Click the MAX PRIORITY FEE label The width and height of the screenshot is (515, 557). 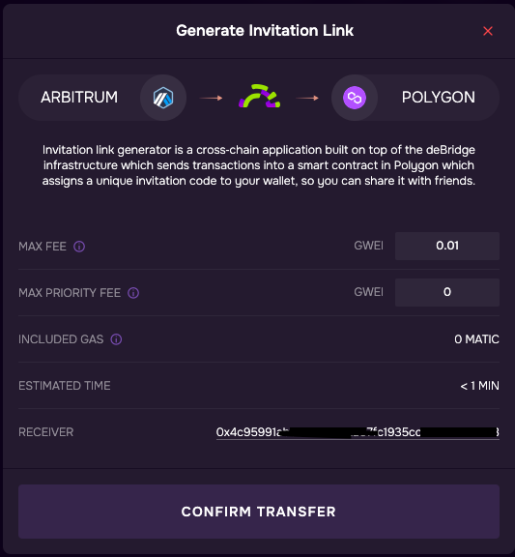[70, 293]
